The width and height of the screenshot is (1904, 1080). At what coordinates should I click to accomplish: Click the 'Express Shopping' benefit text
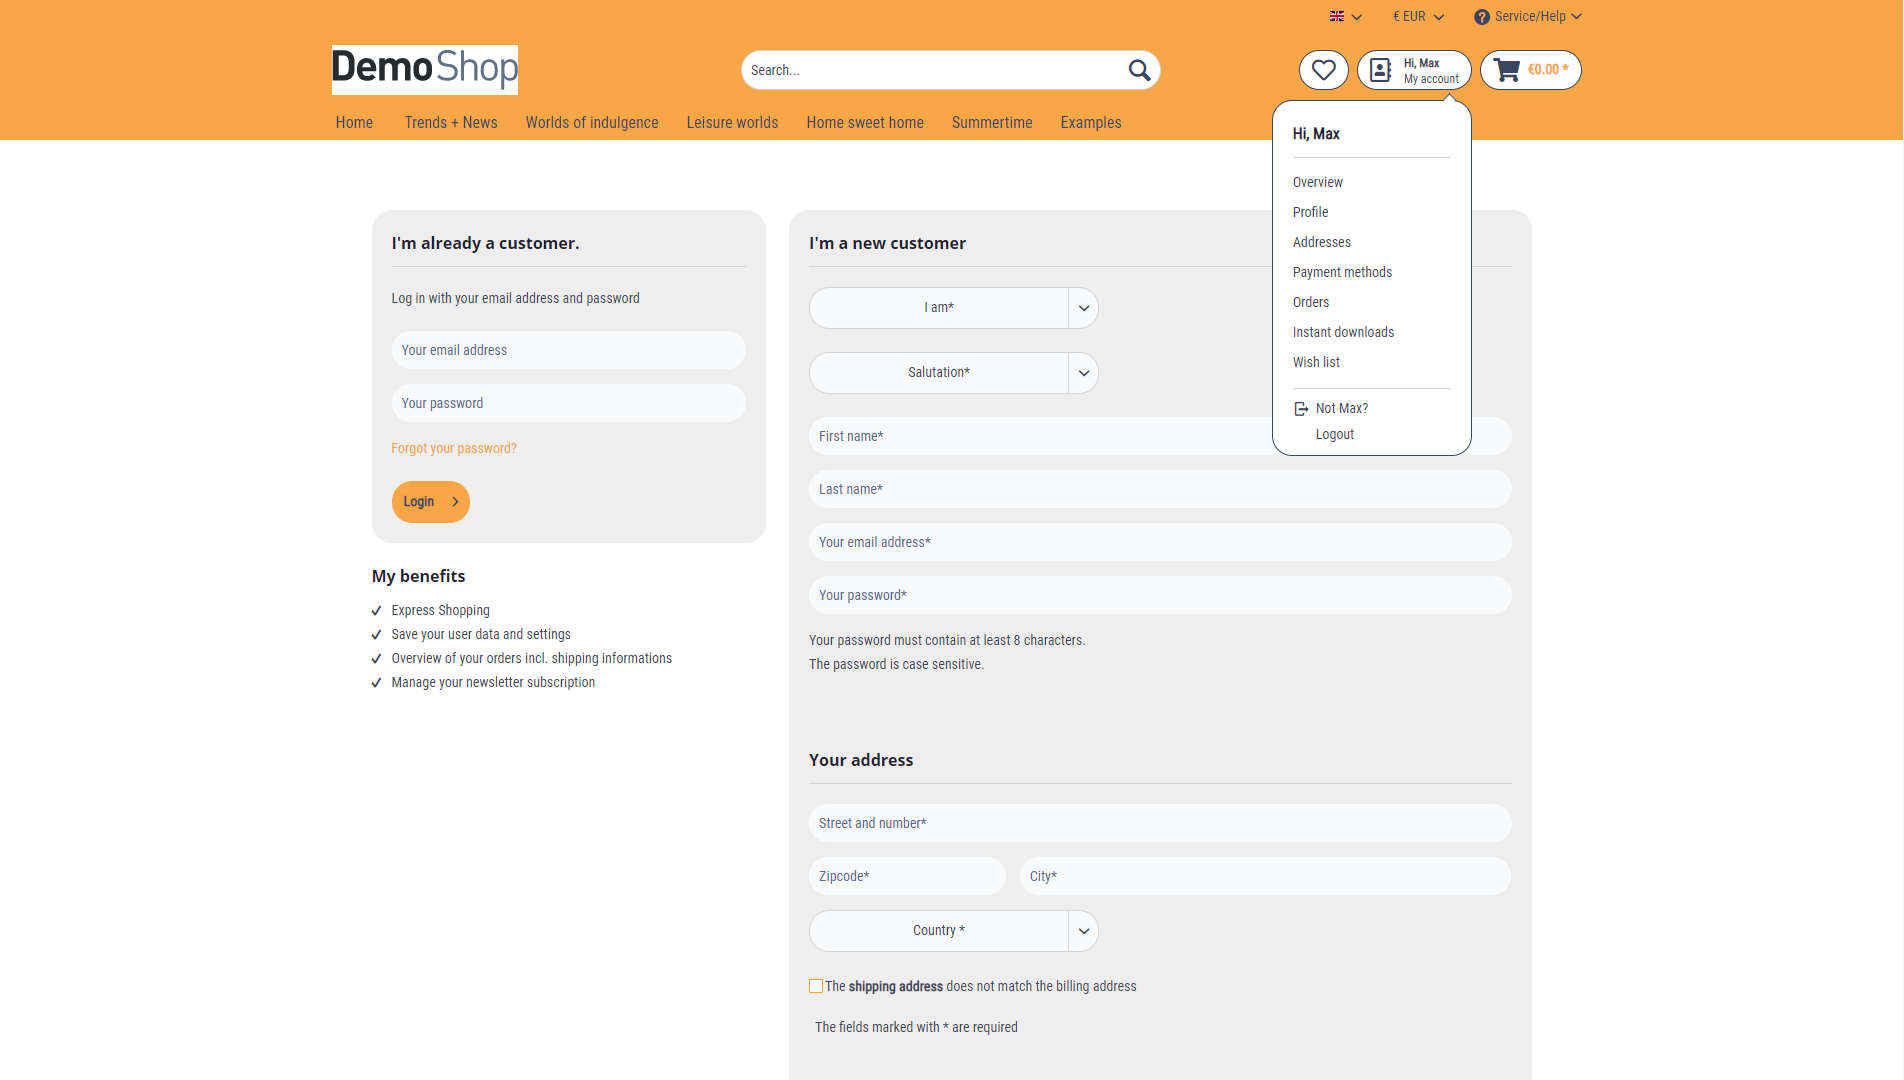(x=440, y=610)
